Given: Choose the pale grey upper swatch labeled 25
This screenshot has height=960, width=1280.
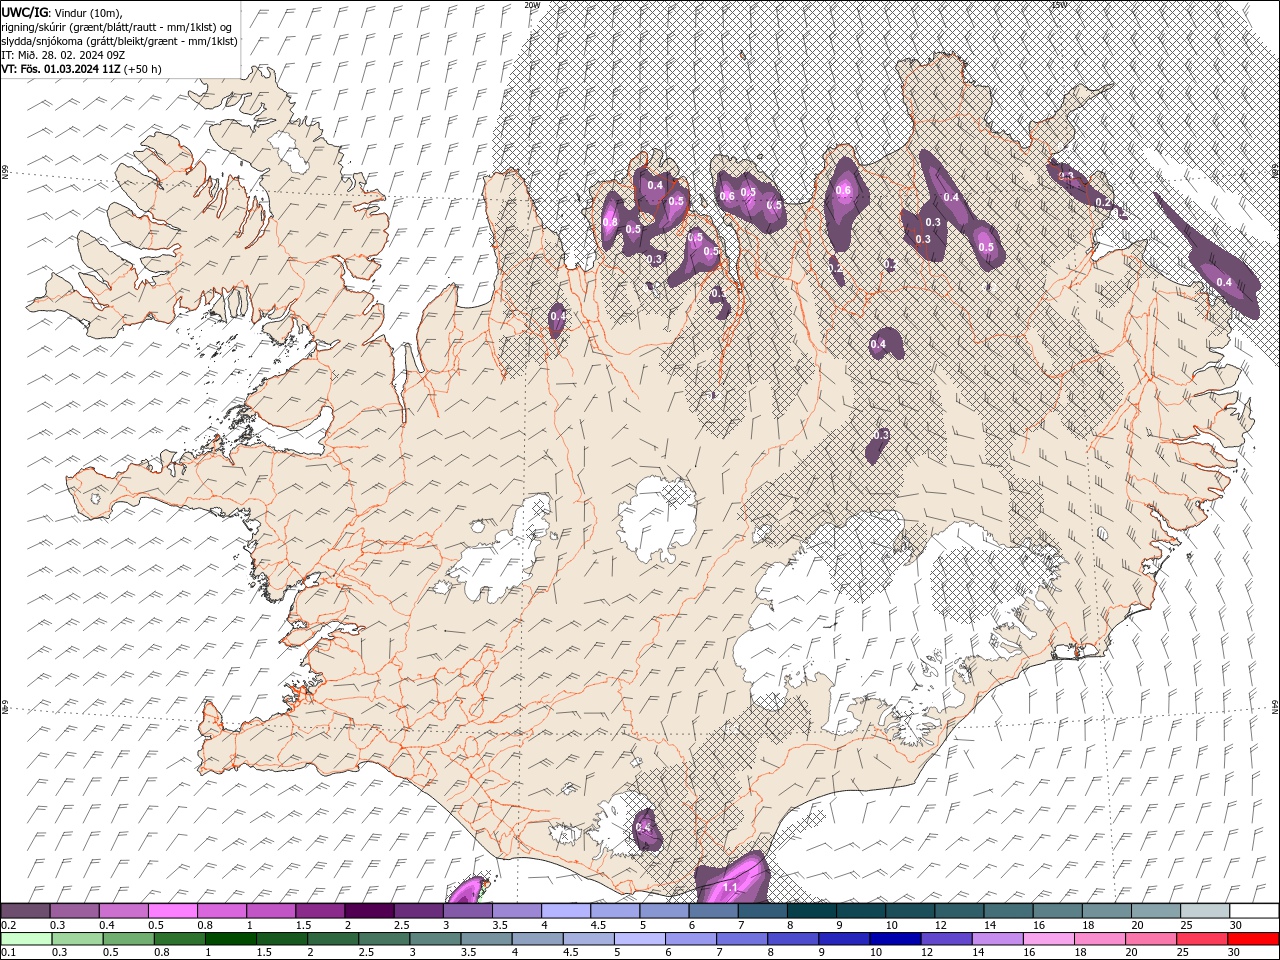Looking at the screenshot, I should pos(1205,911).
